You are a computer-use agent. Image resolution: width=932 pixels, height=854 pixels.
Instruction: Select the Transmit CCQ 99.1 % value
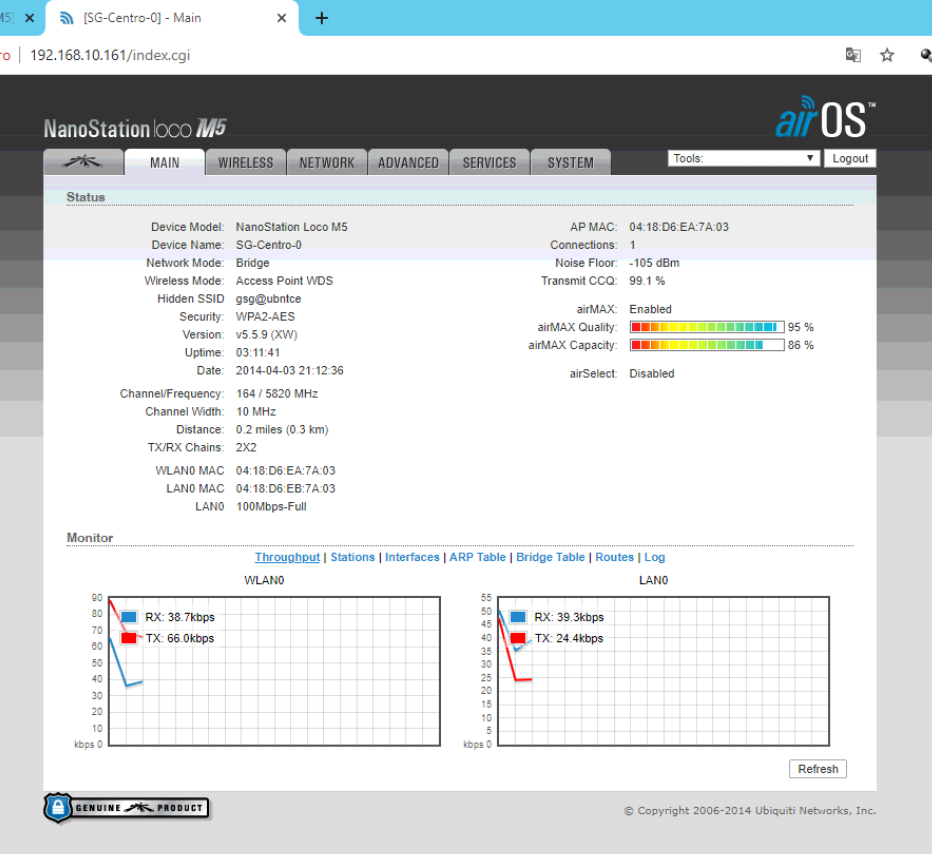(x=647, y=281)
